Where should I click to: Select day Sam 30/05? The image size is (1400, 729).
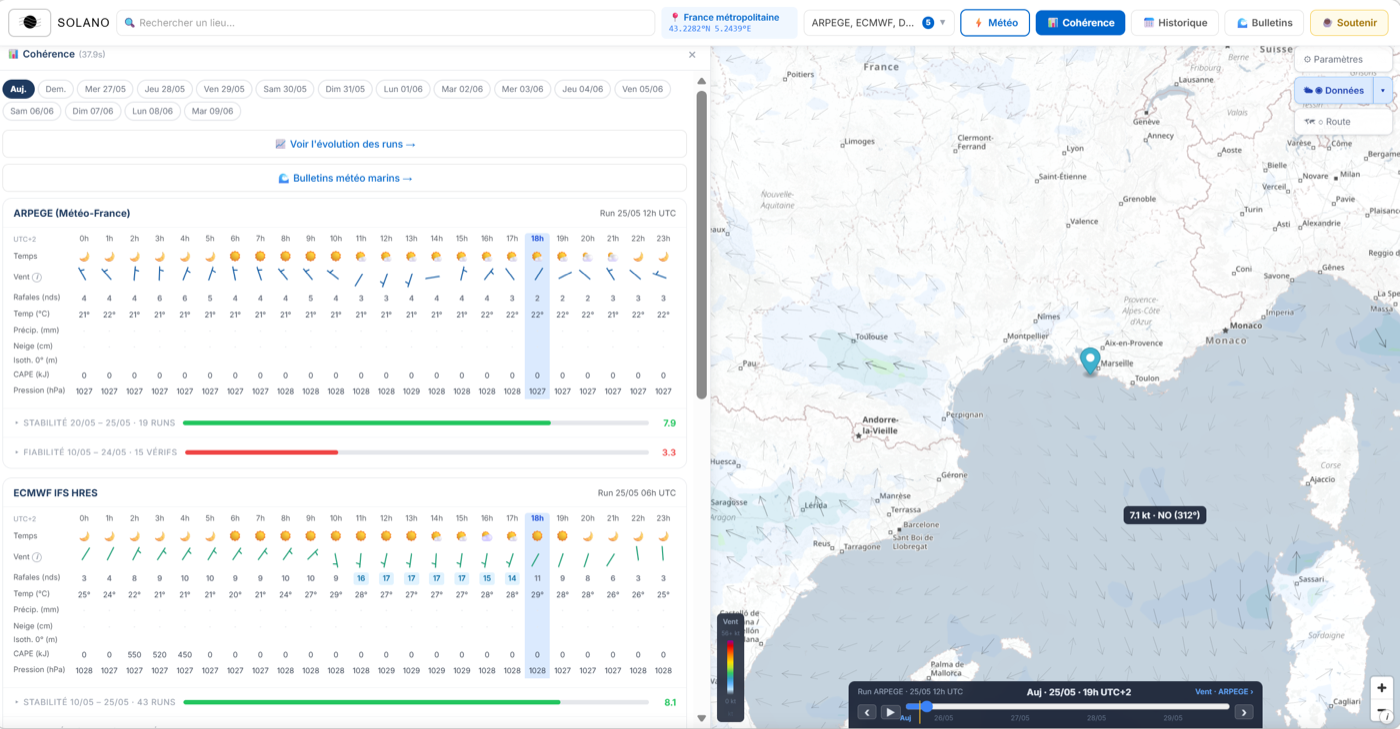[285, 89]
